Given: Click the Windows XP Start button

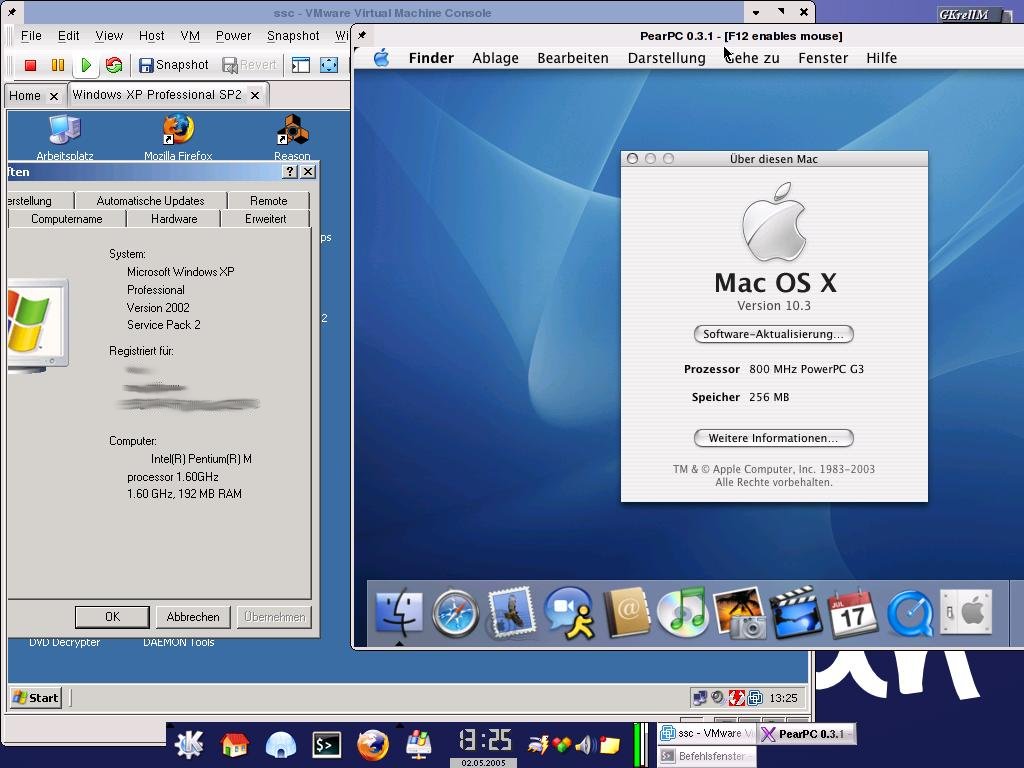Looking at the screenshot, I should [36, 697].
